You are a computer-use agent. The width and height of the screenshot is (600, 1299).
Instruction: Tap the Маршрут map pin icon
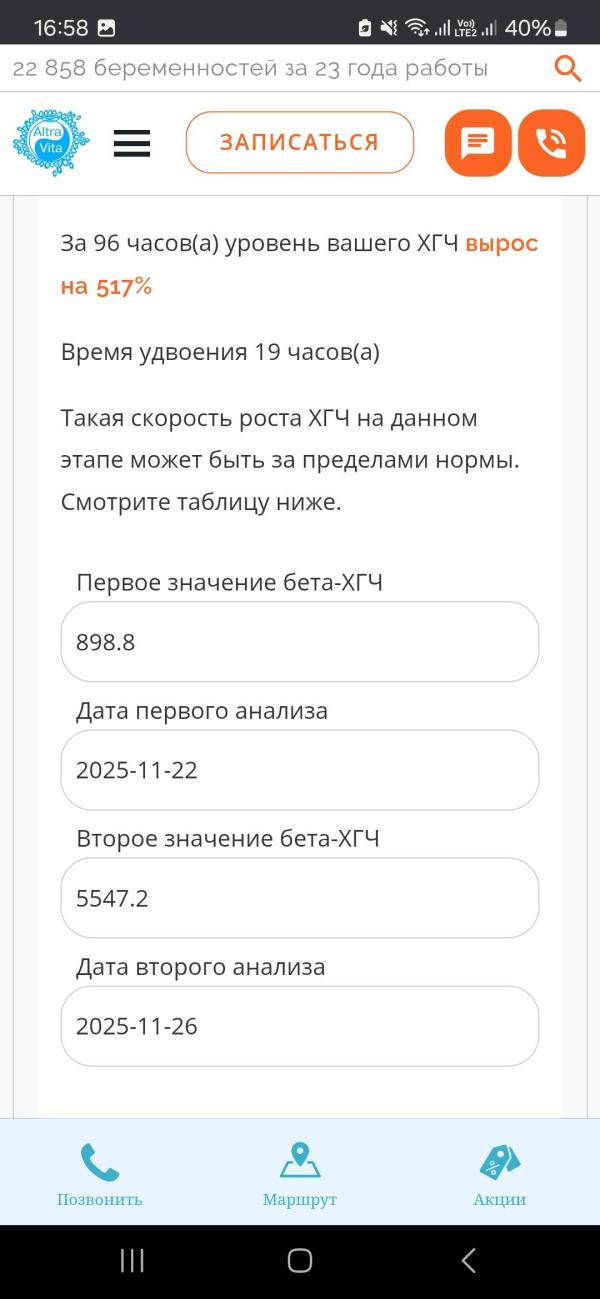click(299, 1160)
